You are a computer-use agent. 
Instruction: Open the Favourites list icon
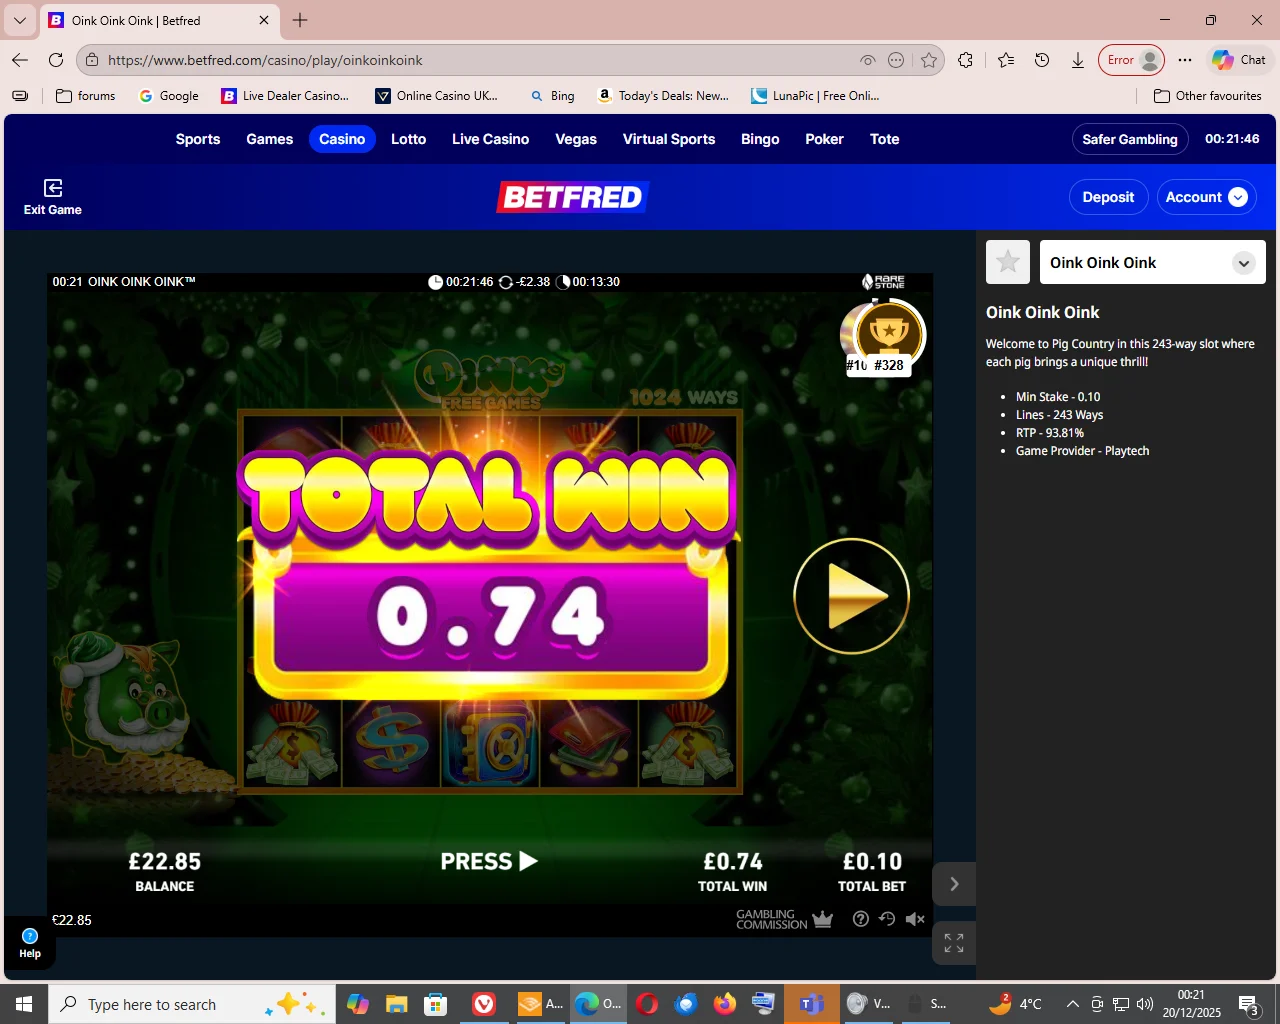click(1006, 60)
